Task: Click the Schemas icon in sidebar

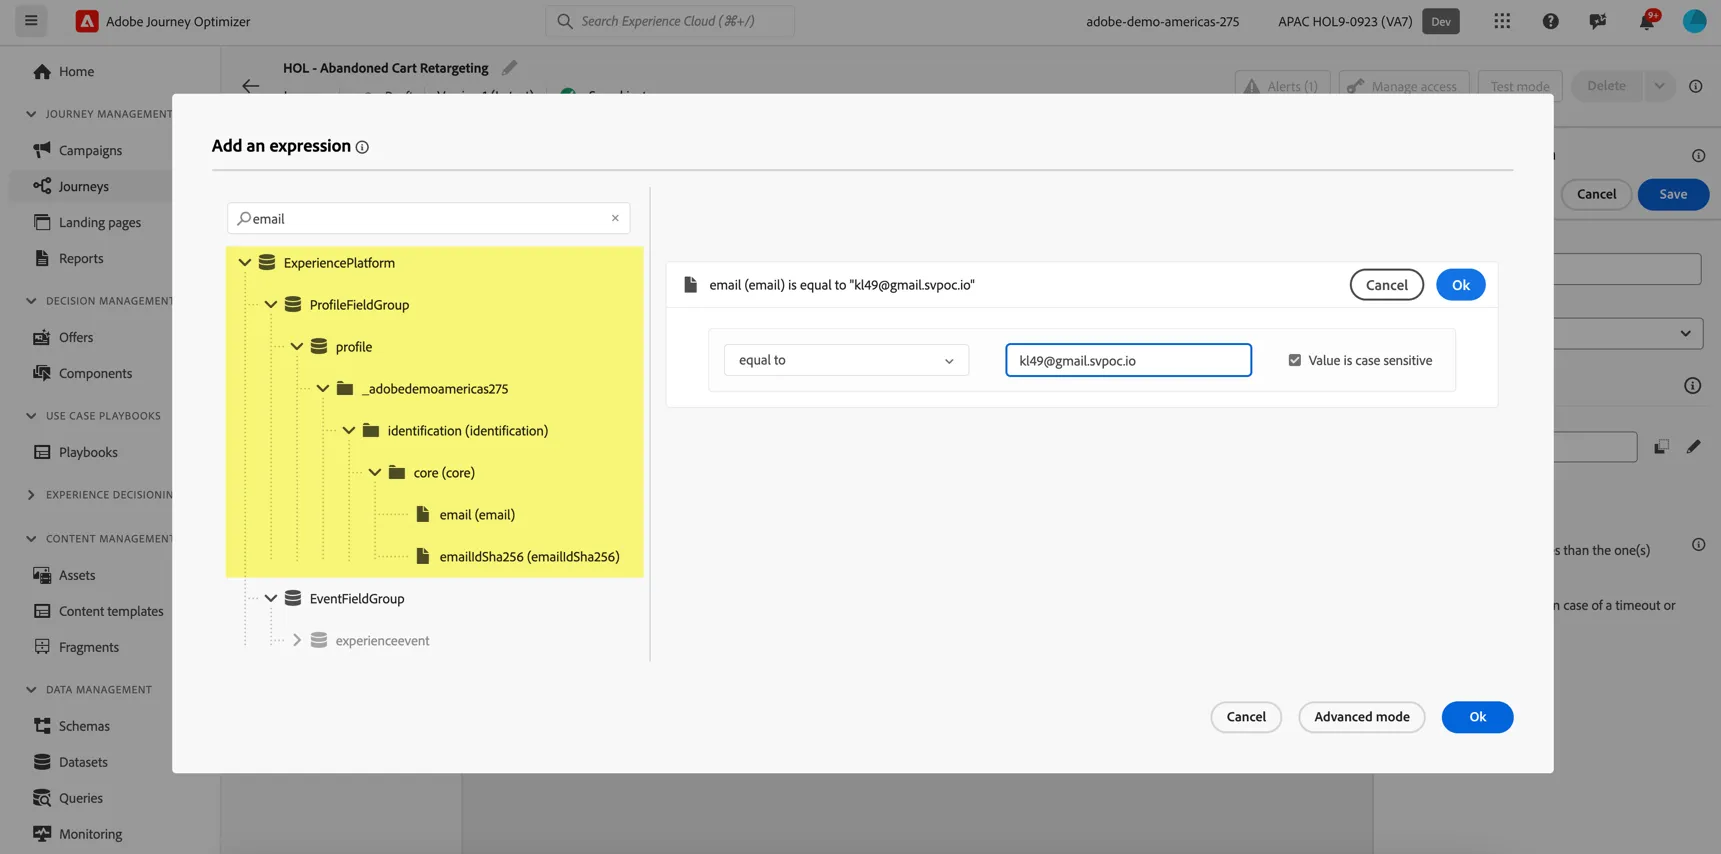Action: tap(42, 726)
